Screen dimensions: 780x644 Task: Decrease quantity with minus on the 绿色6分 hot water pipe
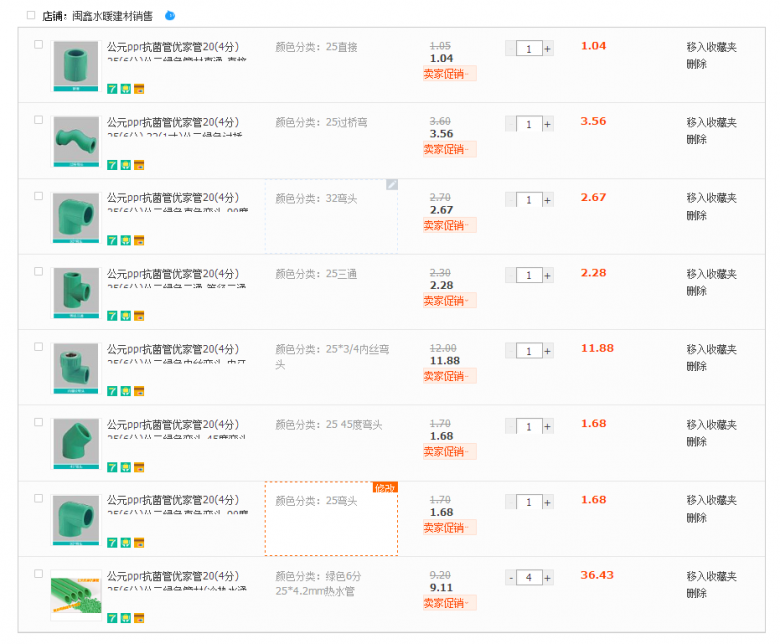point(510,577)
